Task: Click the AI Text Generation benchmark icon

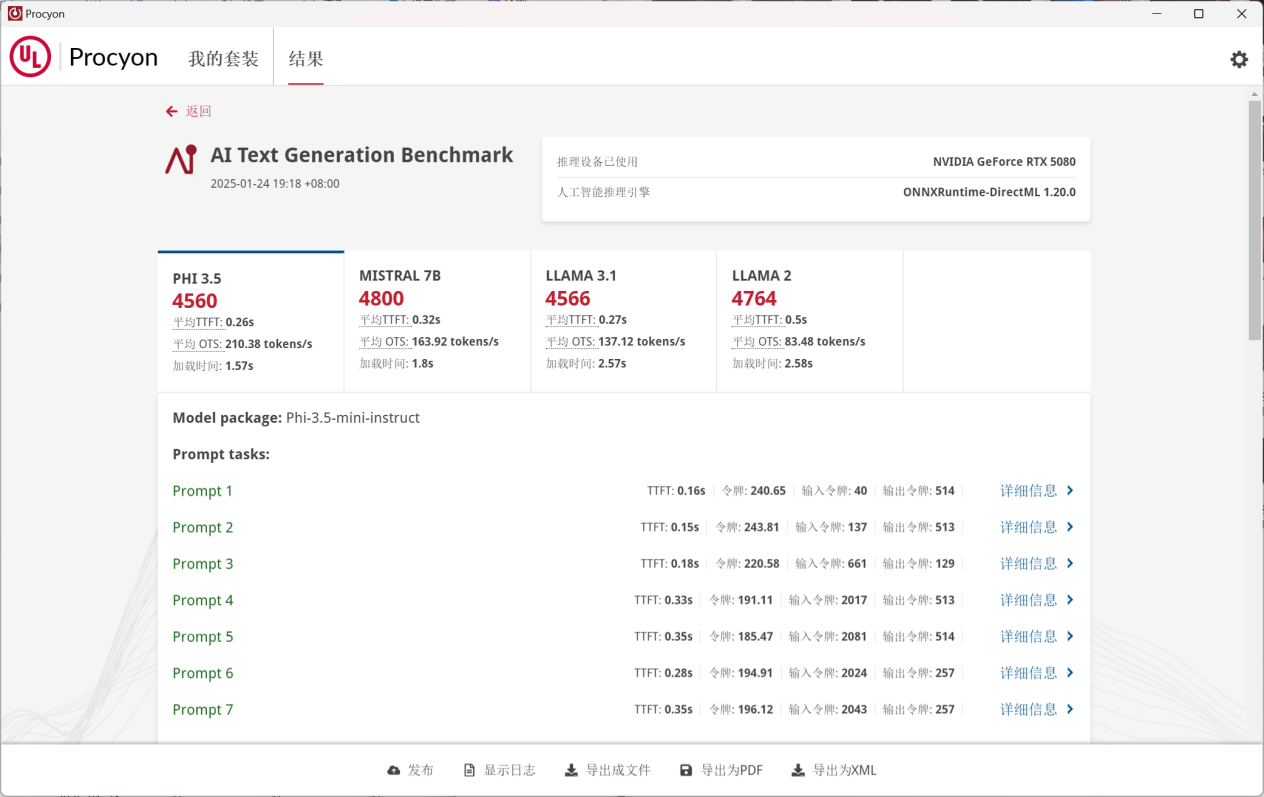Action: [x=181, y=160]
